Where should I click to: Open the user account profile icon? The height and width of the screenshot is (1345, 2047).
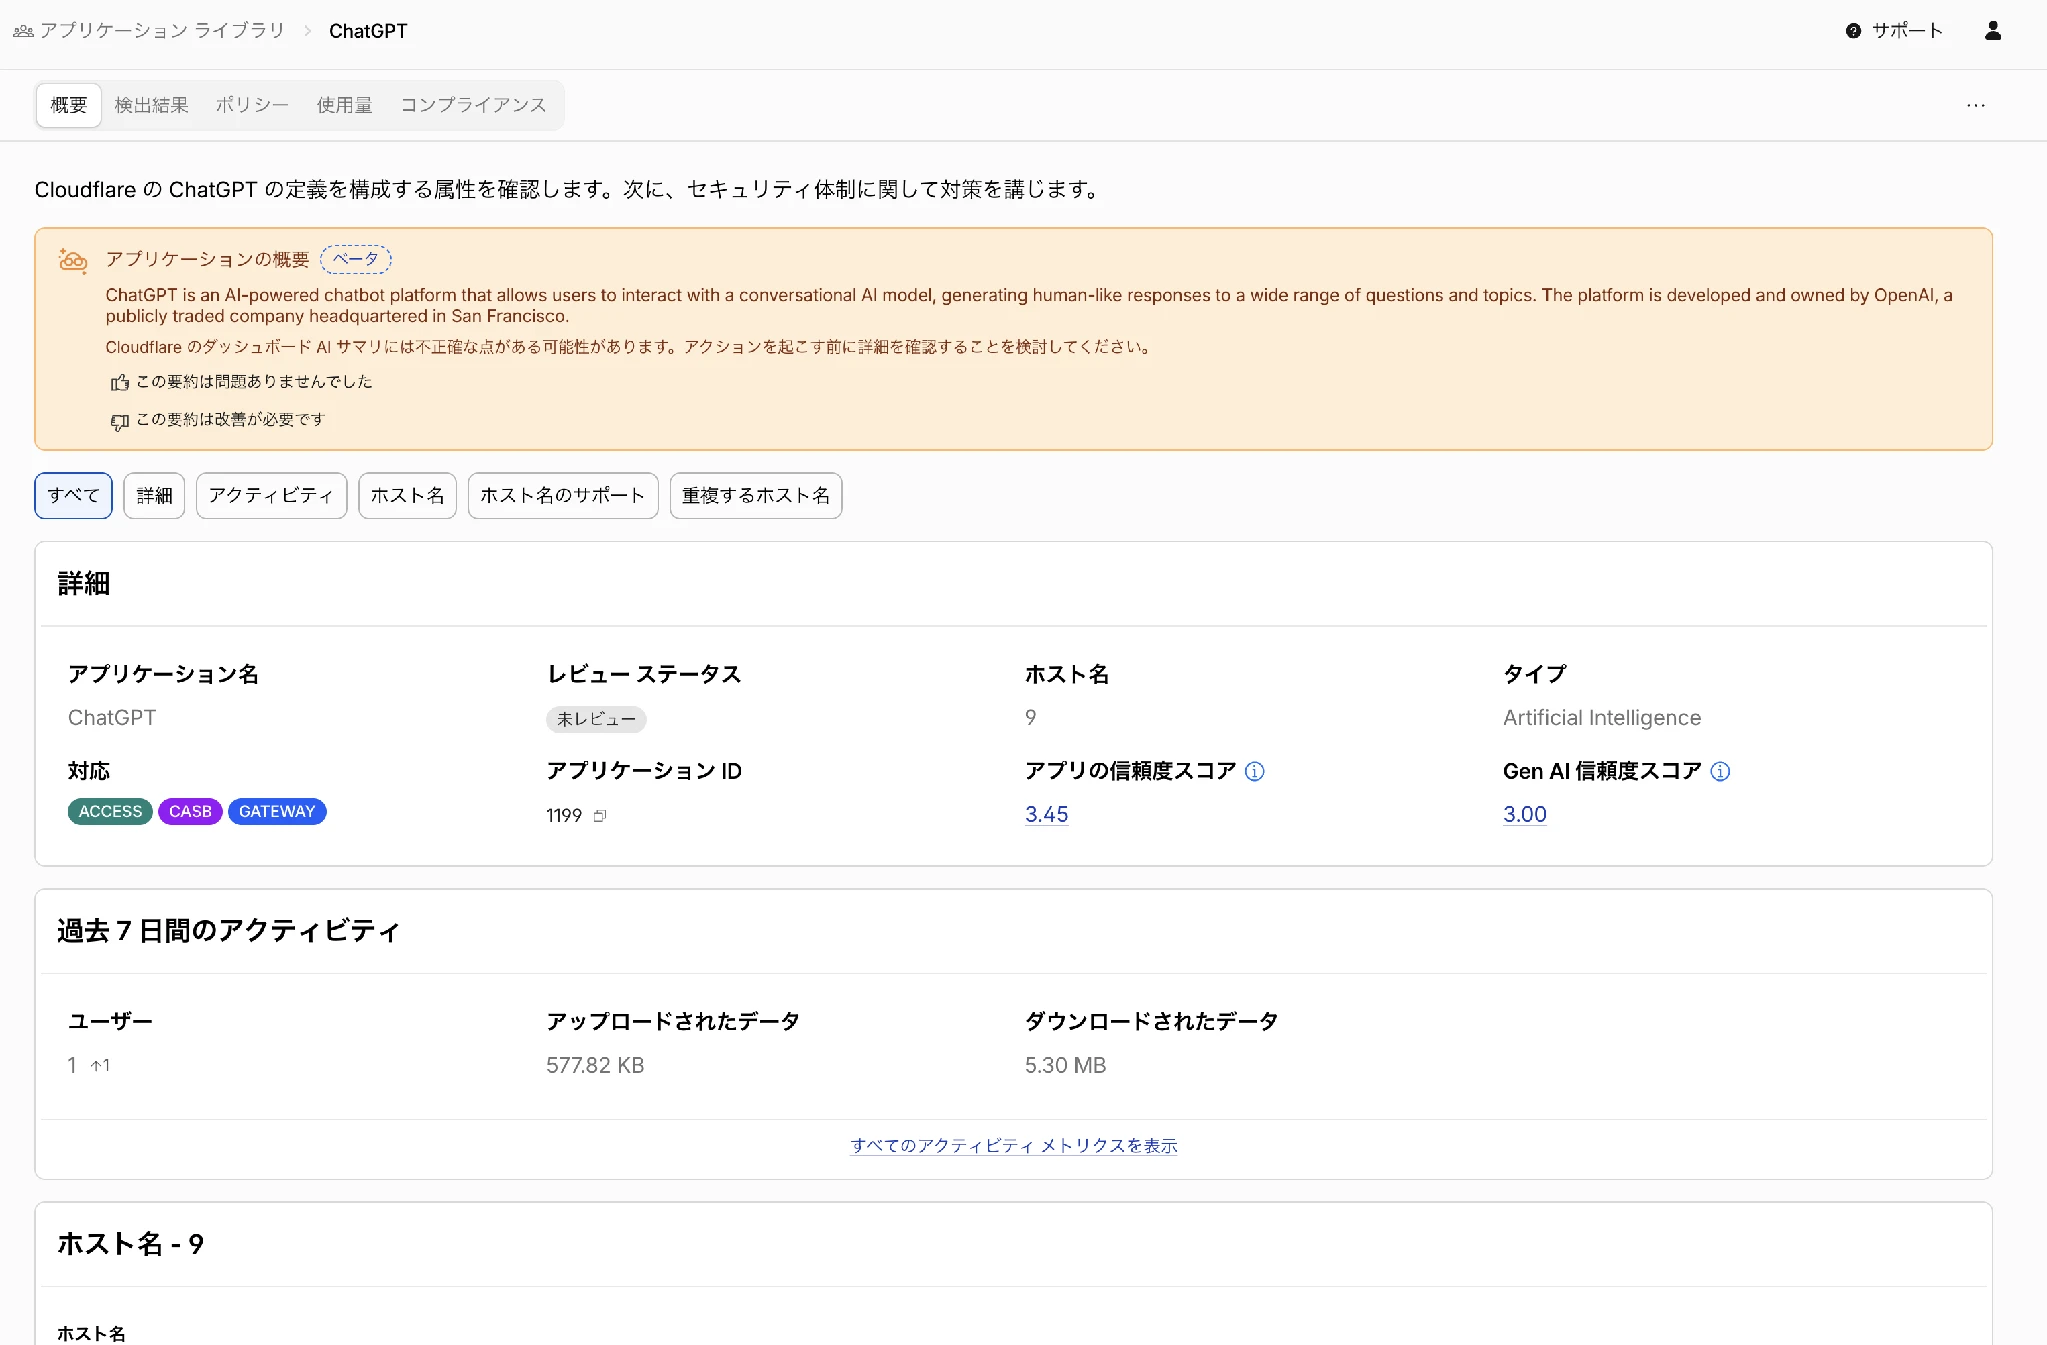[x=1992, y=31]
